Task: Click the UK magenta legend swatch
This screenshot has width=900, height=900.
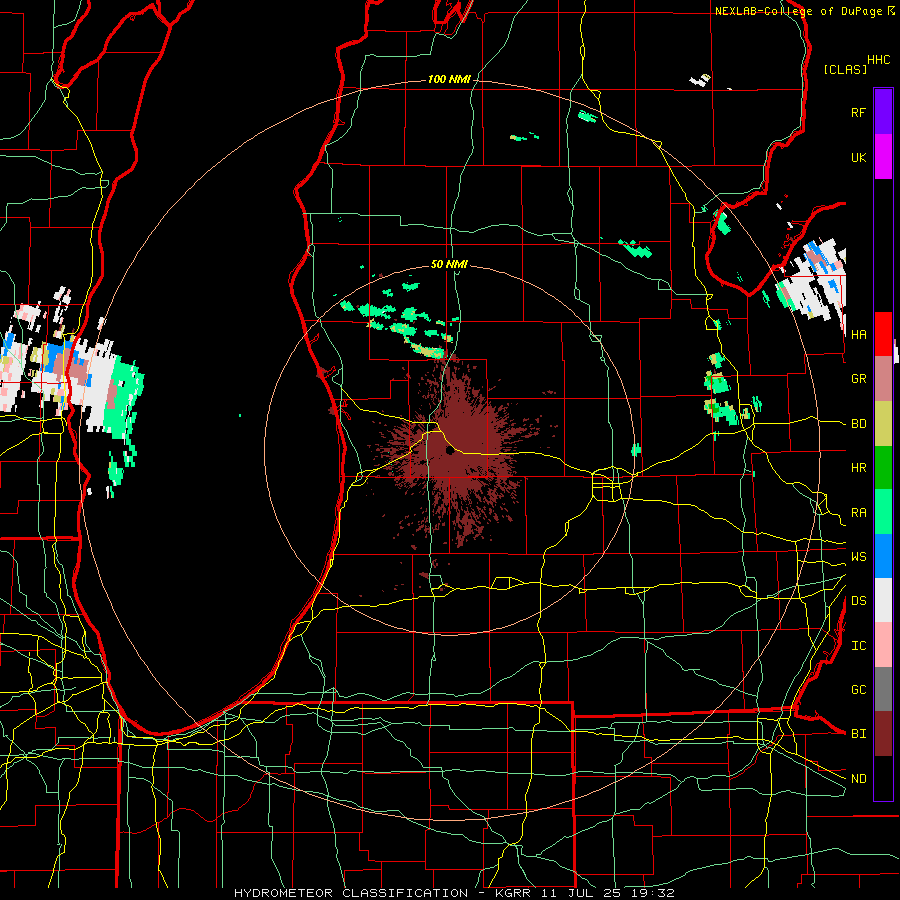Action: click(883, 157)
